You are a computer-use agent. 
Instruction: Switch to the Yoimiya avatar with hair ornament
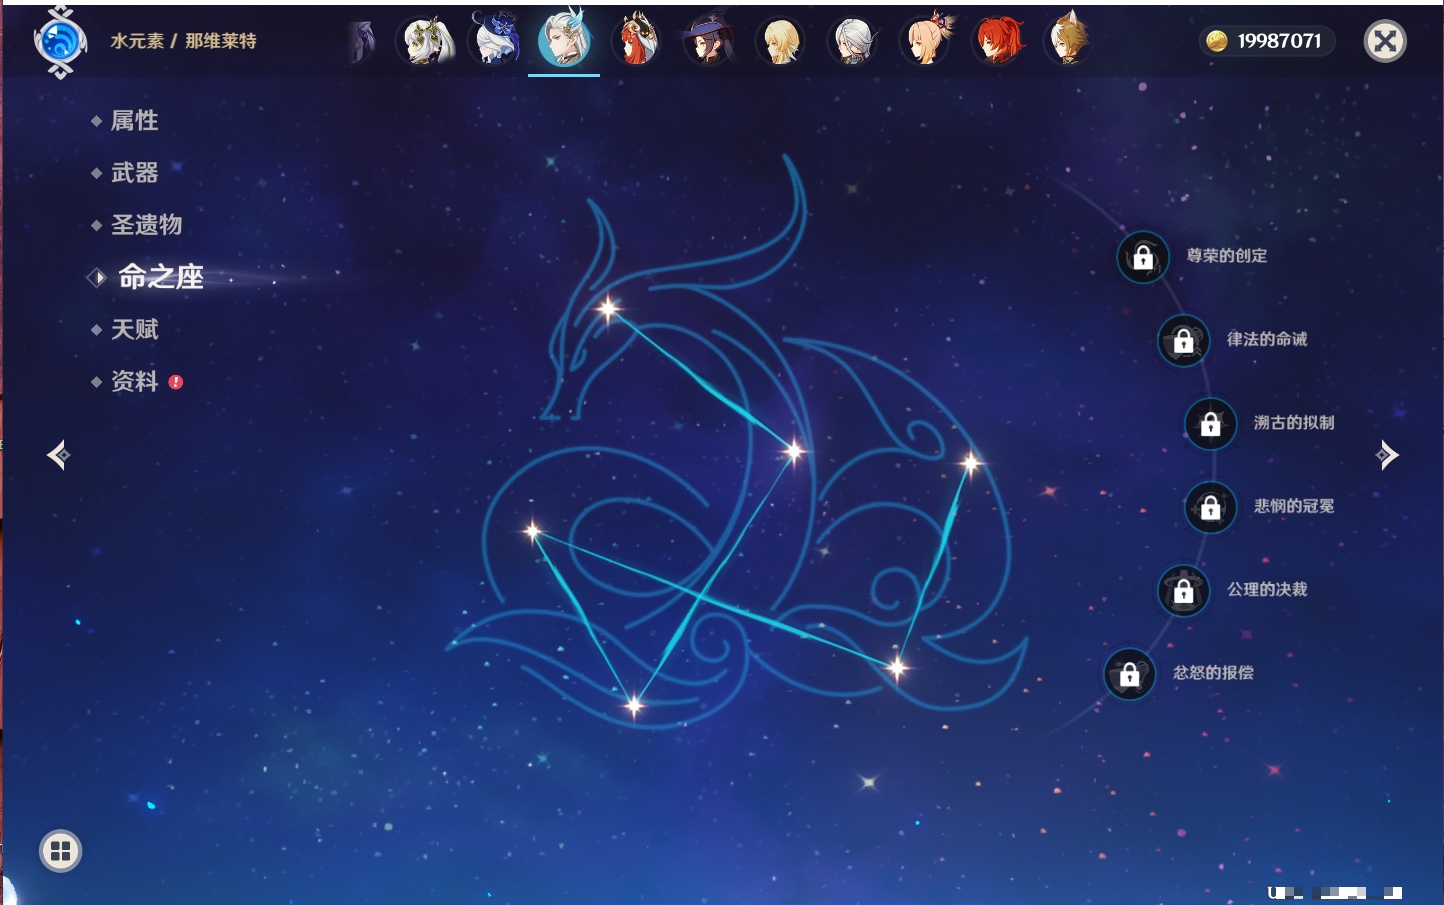coord(926,41)
